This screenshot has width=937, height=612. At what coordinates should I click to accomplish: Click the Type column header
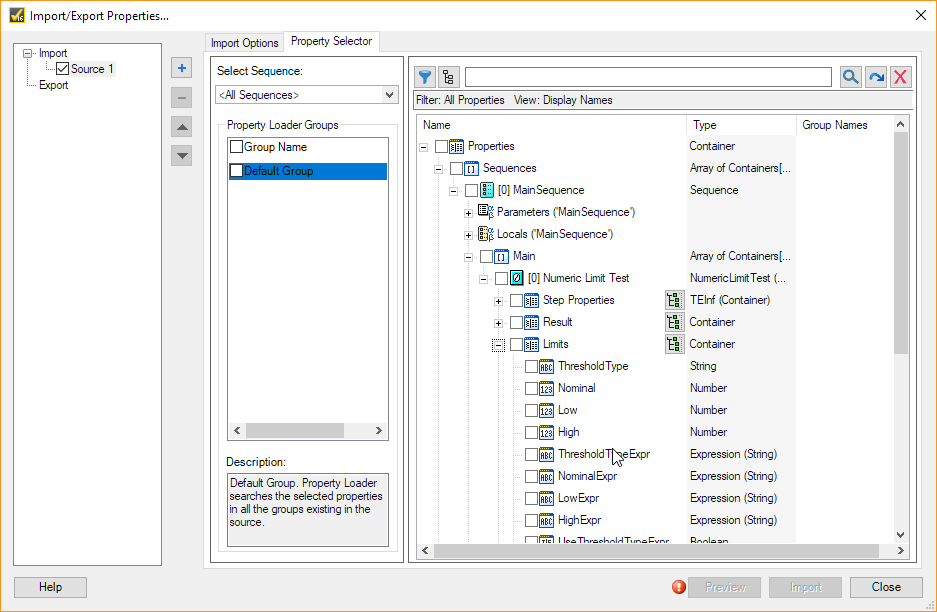741,125
